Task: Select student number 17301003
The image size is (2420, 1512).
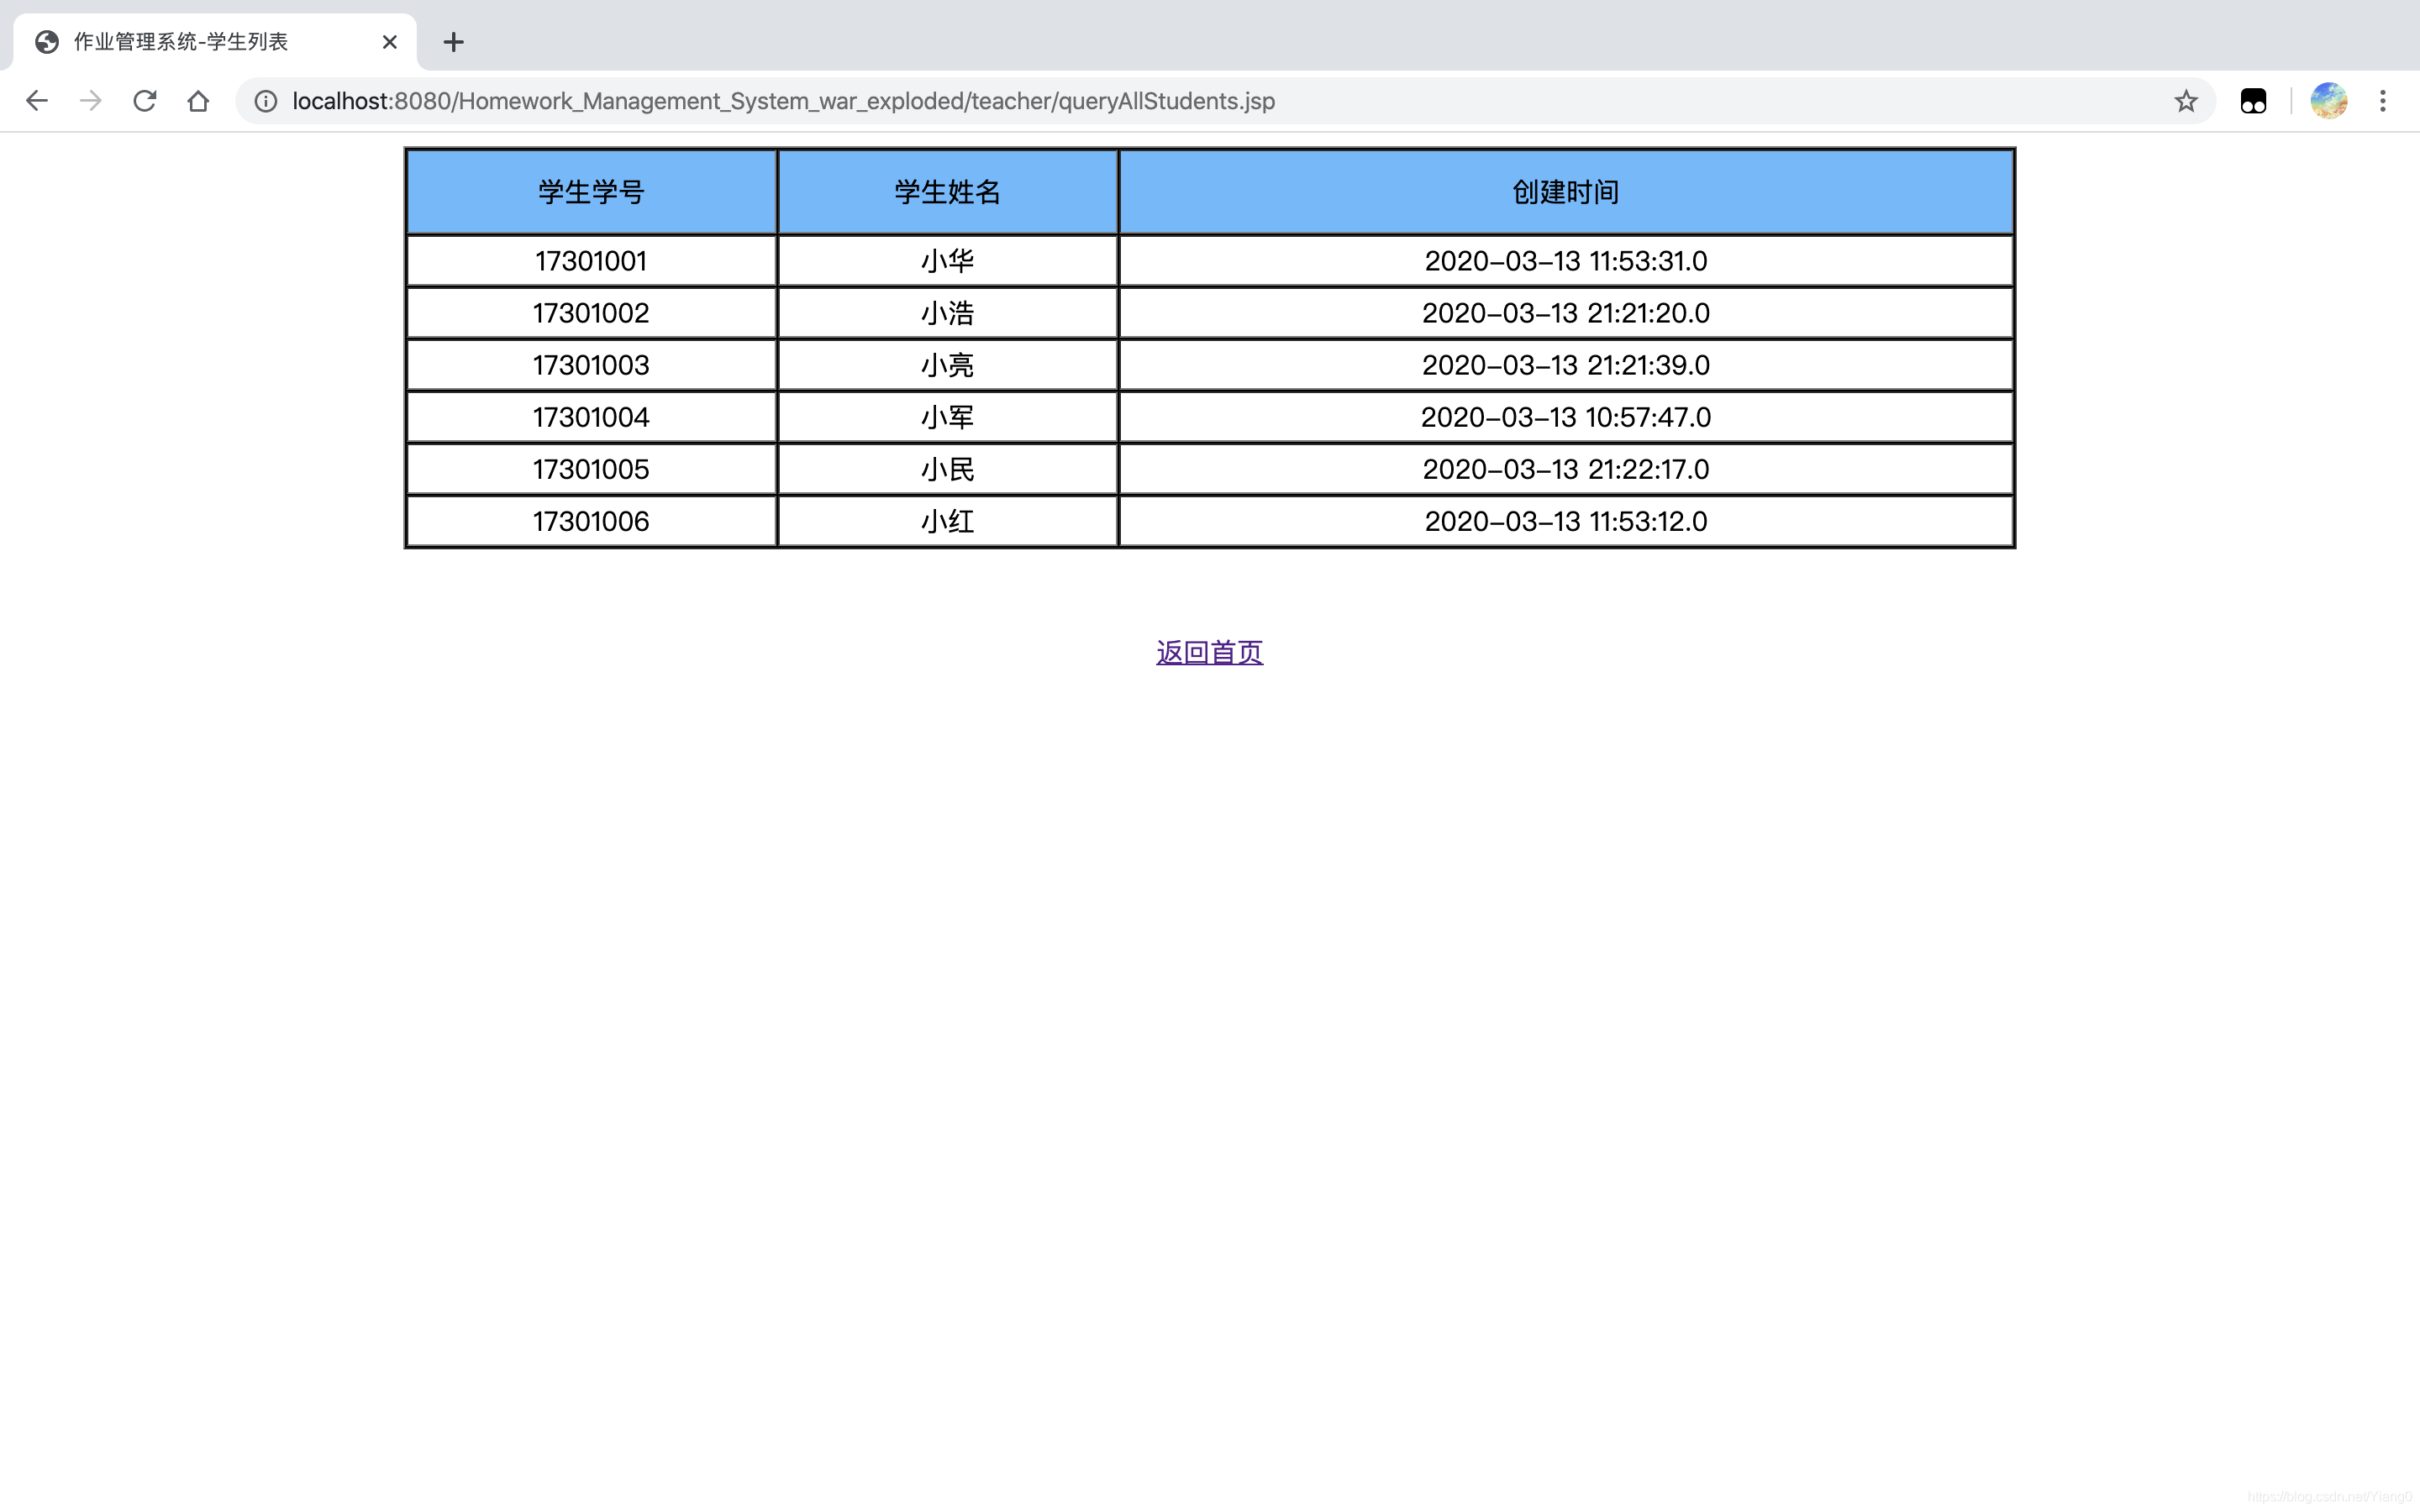Action: coord(591,365)
